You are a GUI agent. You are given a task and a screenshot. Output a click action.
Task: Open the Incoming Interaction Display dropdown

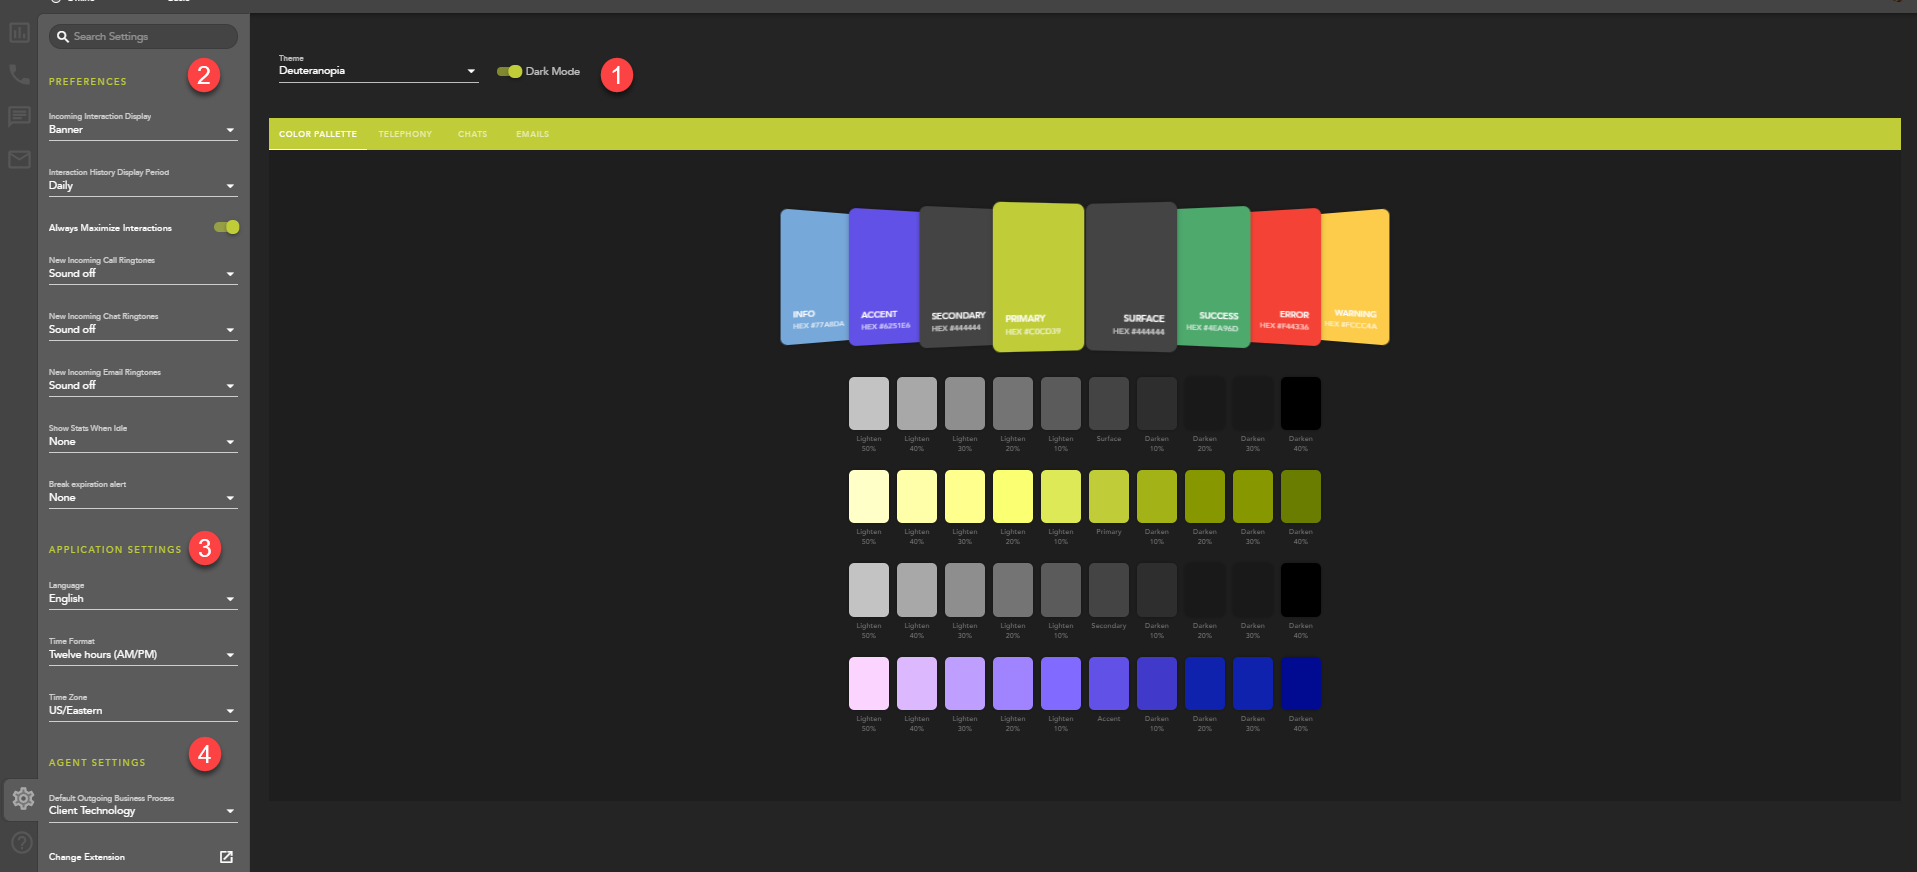click(x=142, y=130)
